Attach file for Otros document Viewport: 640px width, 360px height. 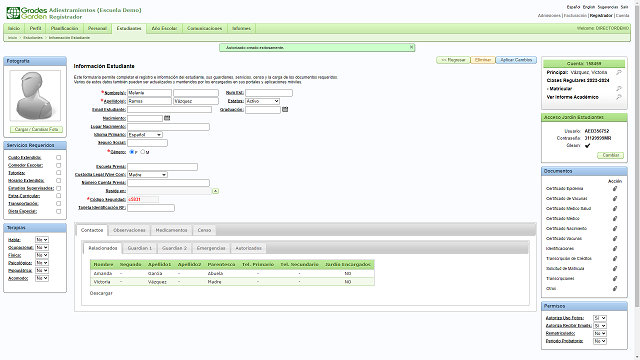615,289
